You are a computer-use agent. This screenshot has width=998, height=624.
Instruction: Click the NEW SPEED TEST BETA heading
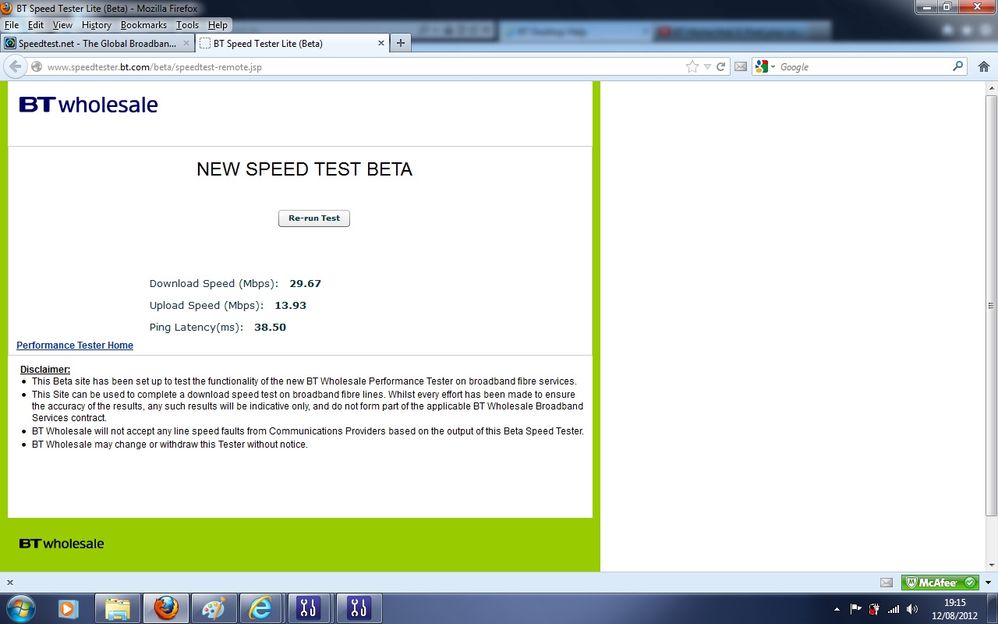pos(304,169)
